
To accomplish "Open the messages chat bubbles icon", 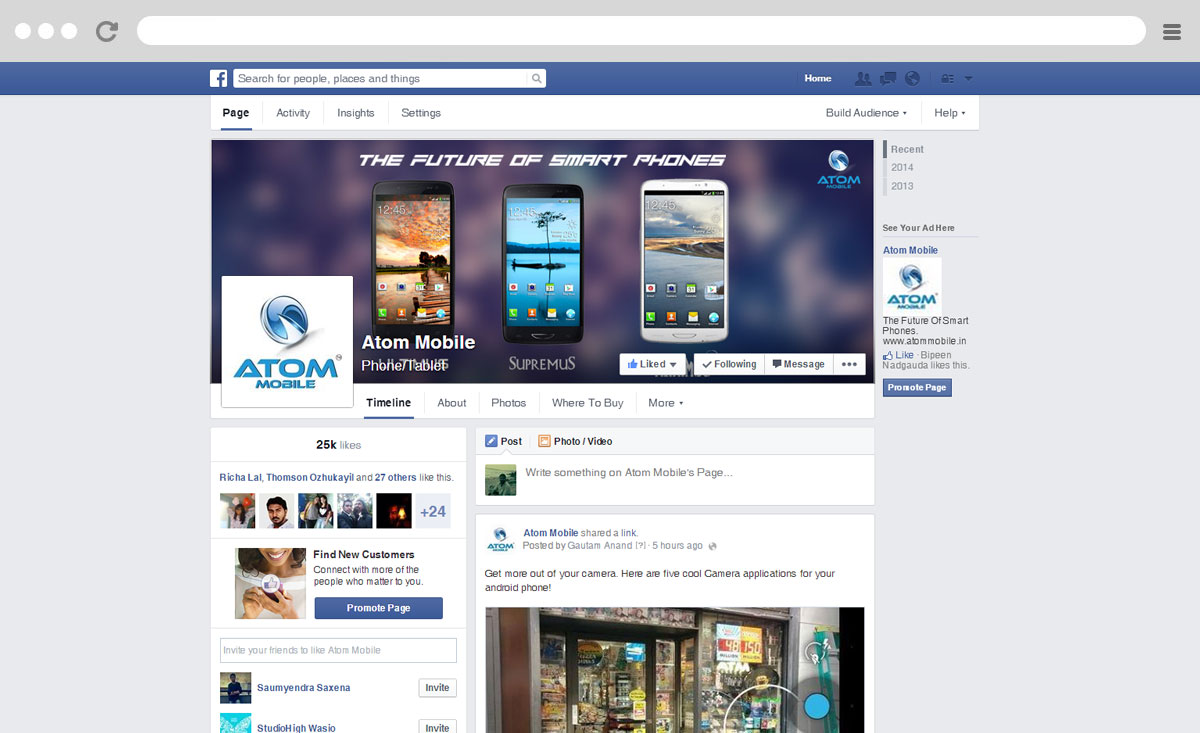I will click(887, 79).
